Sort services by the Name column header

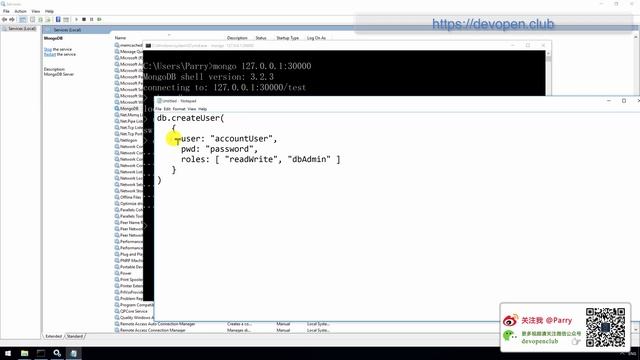point(120,38)
